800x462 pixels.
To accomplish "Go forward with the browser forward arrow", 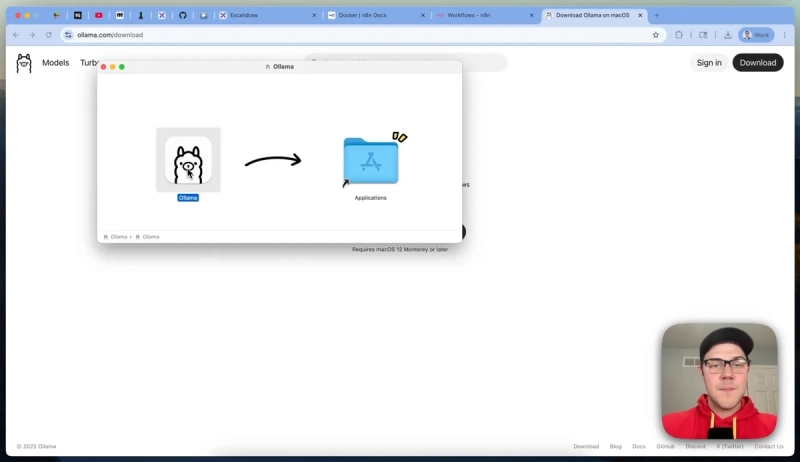I will 32,35.
